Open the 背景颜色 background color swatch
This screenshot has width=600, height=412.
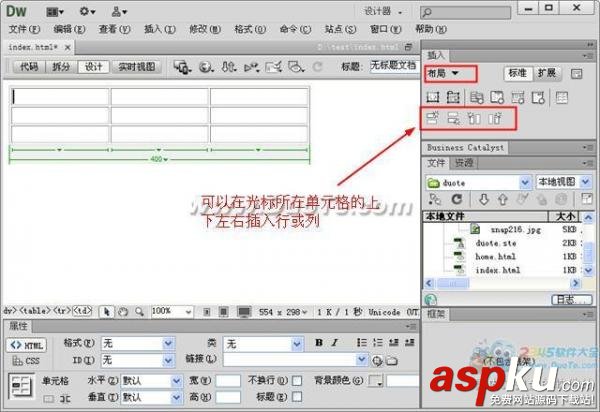pos(376,380)
